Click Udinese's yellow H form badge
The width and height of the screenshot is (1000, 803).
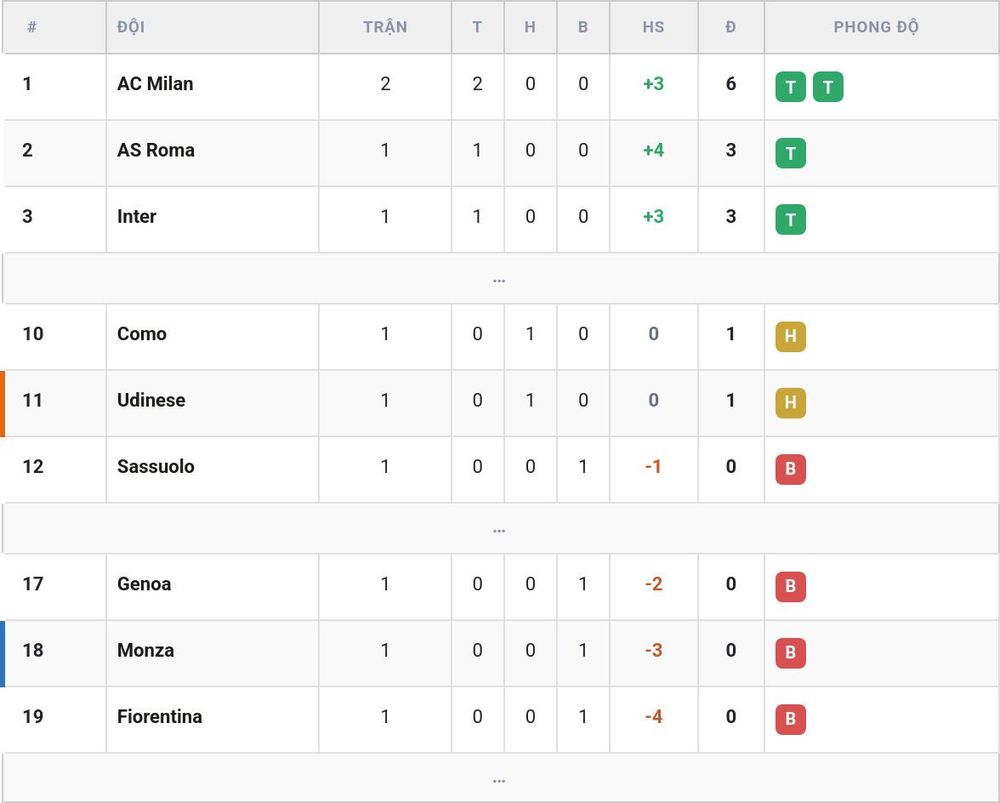[790, 403]
